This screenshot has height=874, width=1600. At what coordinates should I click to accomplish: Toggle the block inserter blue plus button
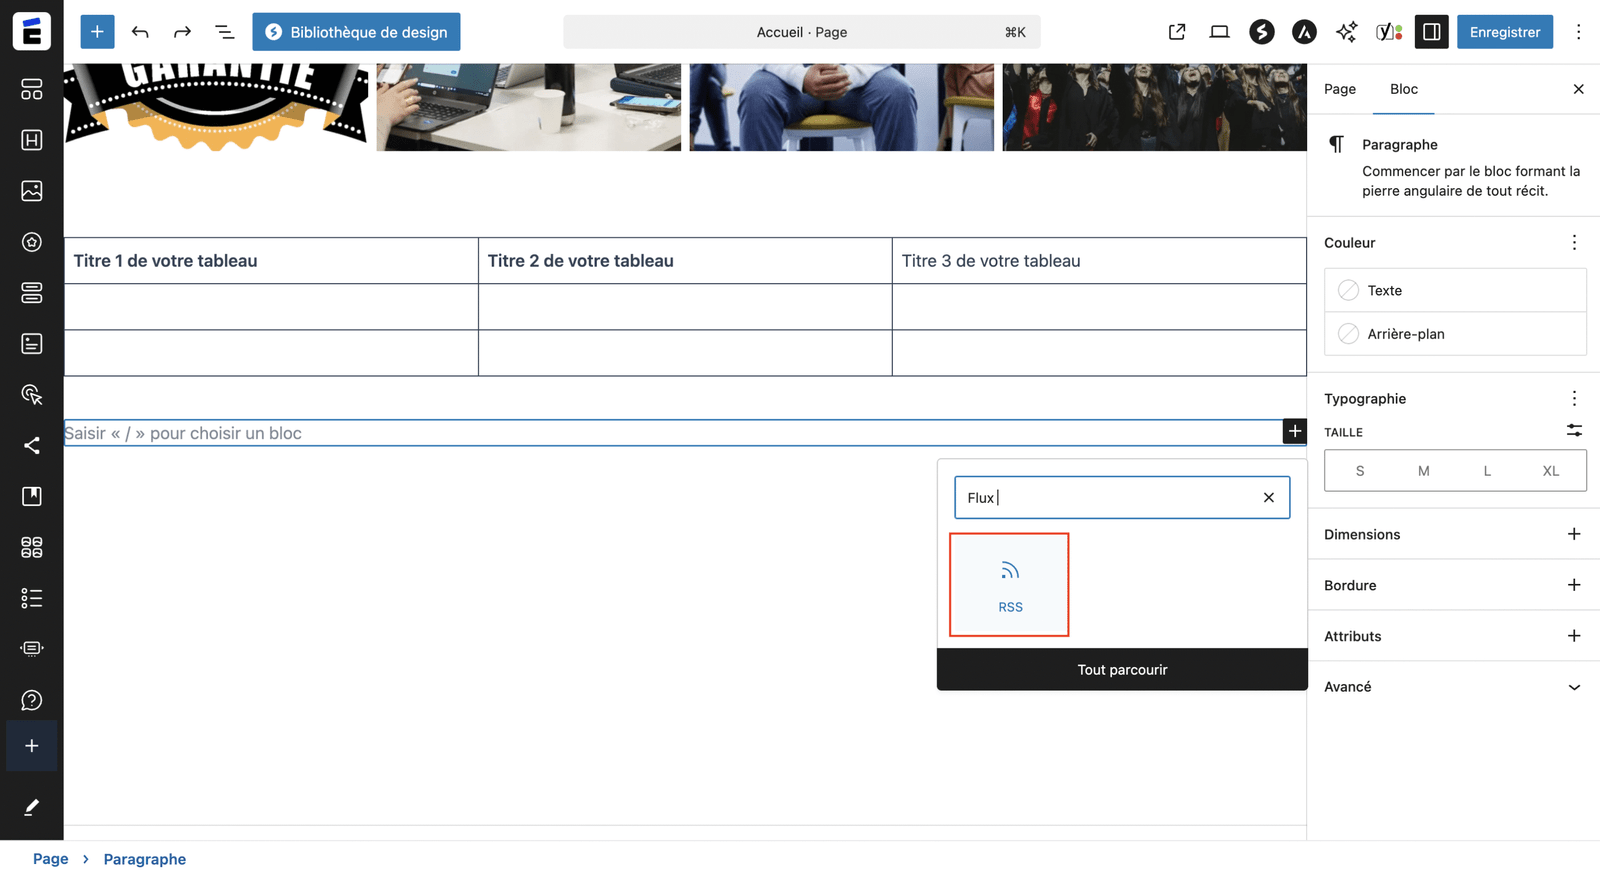tap(97, 32)
